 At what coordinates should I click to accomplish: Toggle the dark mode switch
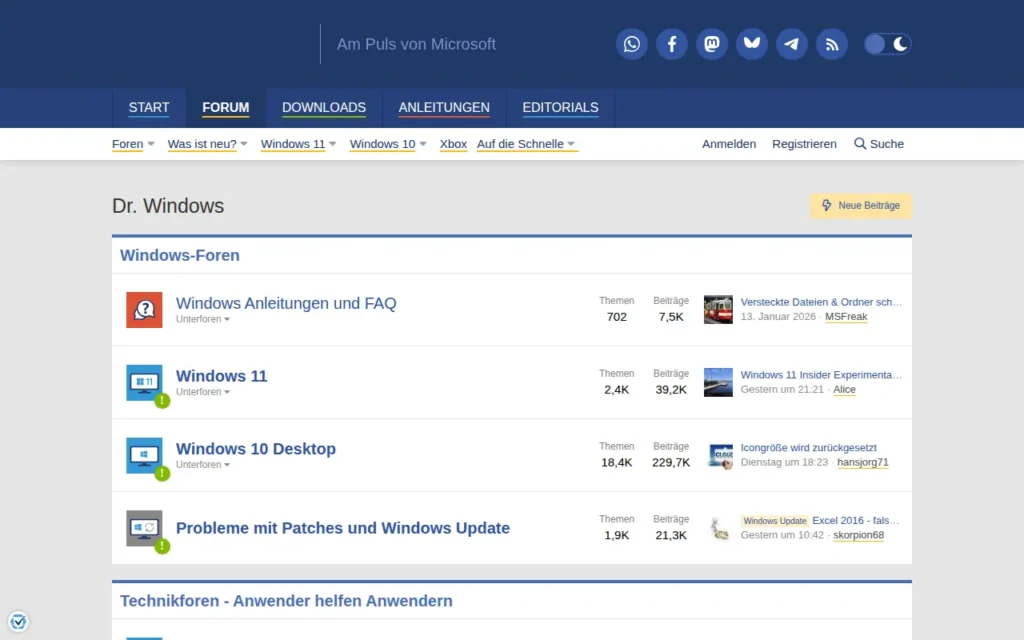(x=888, y=44)
